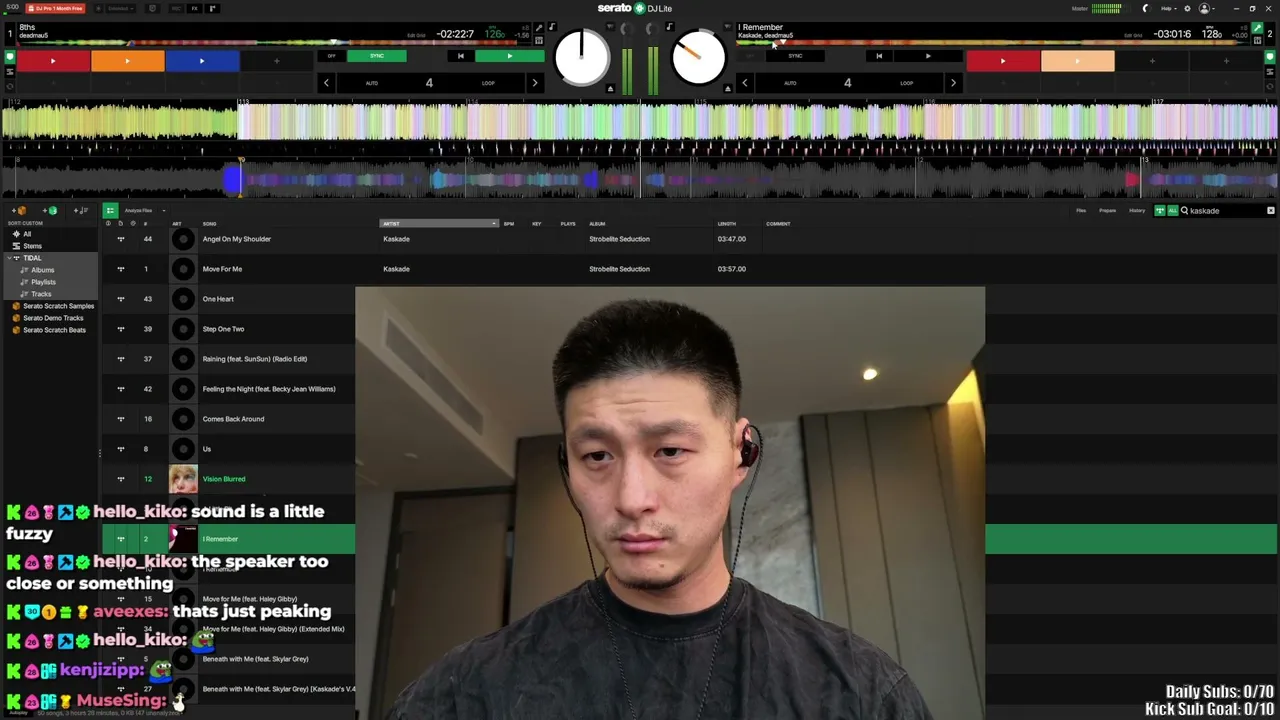The height and width of the screenshot is (720, 1280).
Task: Select Stems in the crate sidebar
Action: (32, 246)
